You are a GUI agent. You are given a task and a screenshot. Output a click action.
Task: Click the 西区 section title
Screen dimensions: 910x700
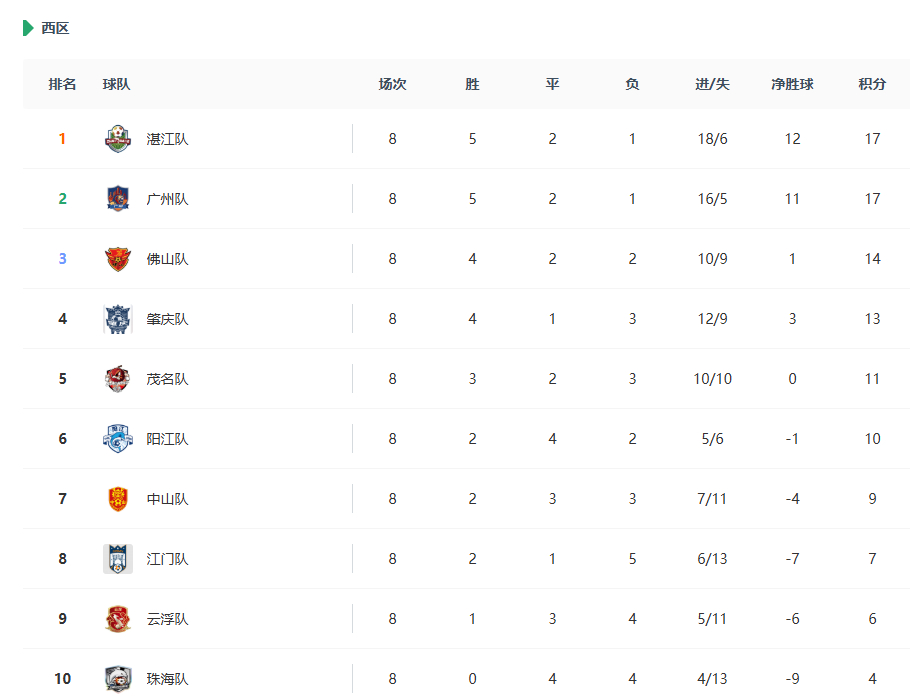click(x=55, y=28)
